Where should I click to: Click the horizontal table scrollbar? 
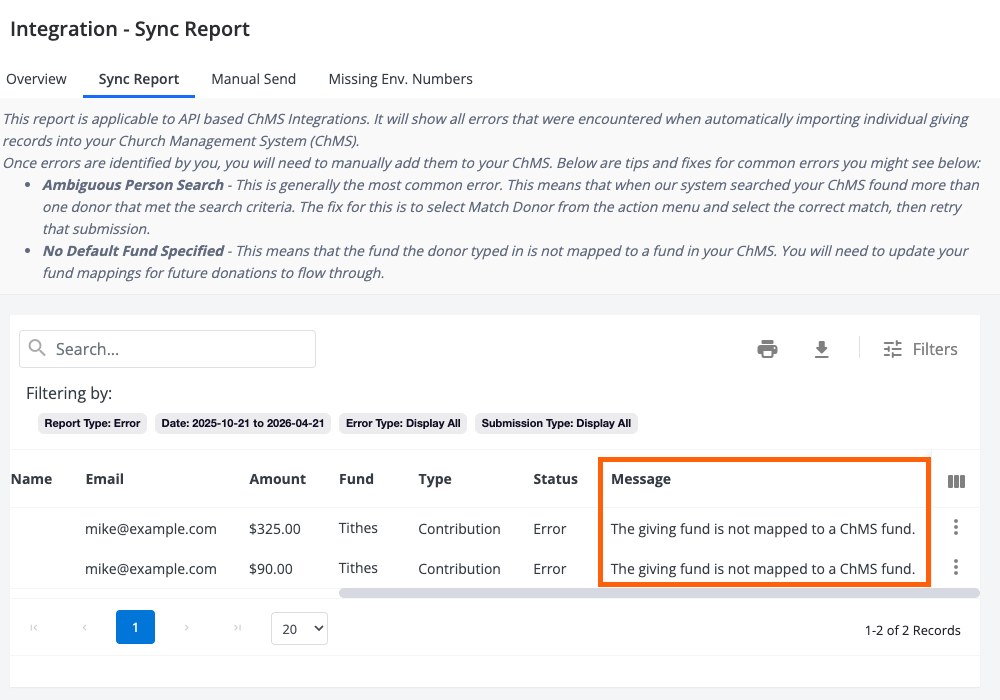tap(658, 593)
